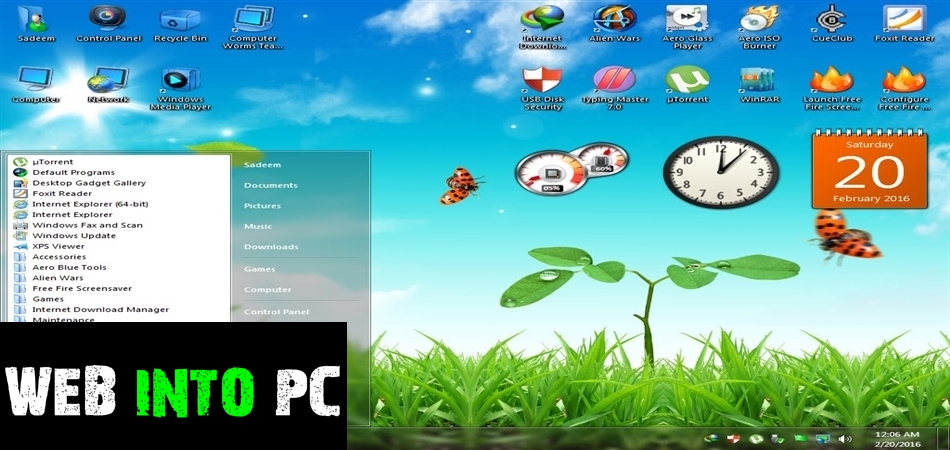Image resolution: width=950 pixels, height=450 pixels.
Task: Open Games in Start menu right pane
Action: tap(259, 269)
